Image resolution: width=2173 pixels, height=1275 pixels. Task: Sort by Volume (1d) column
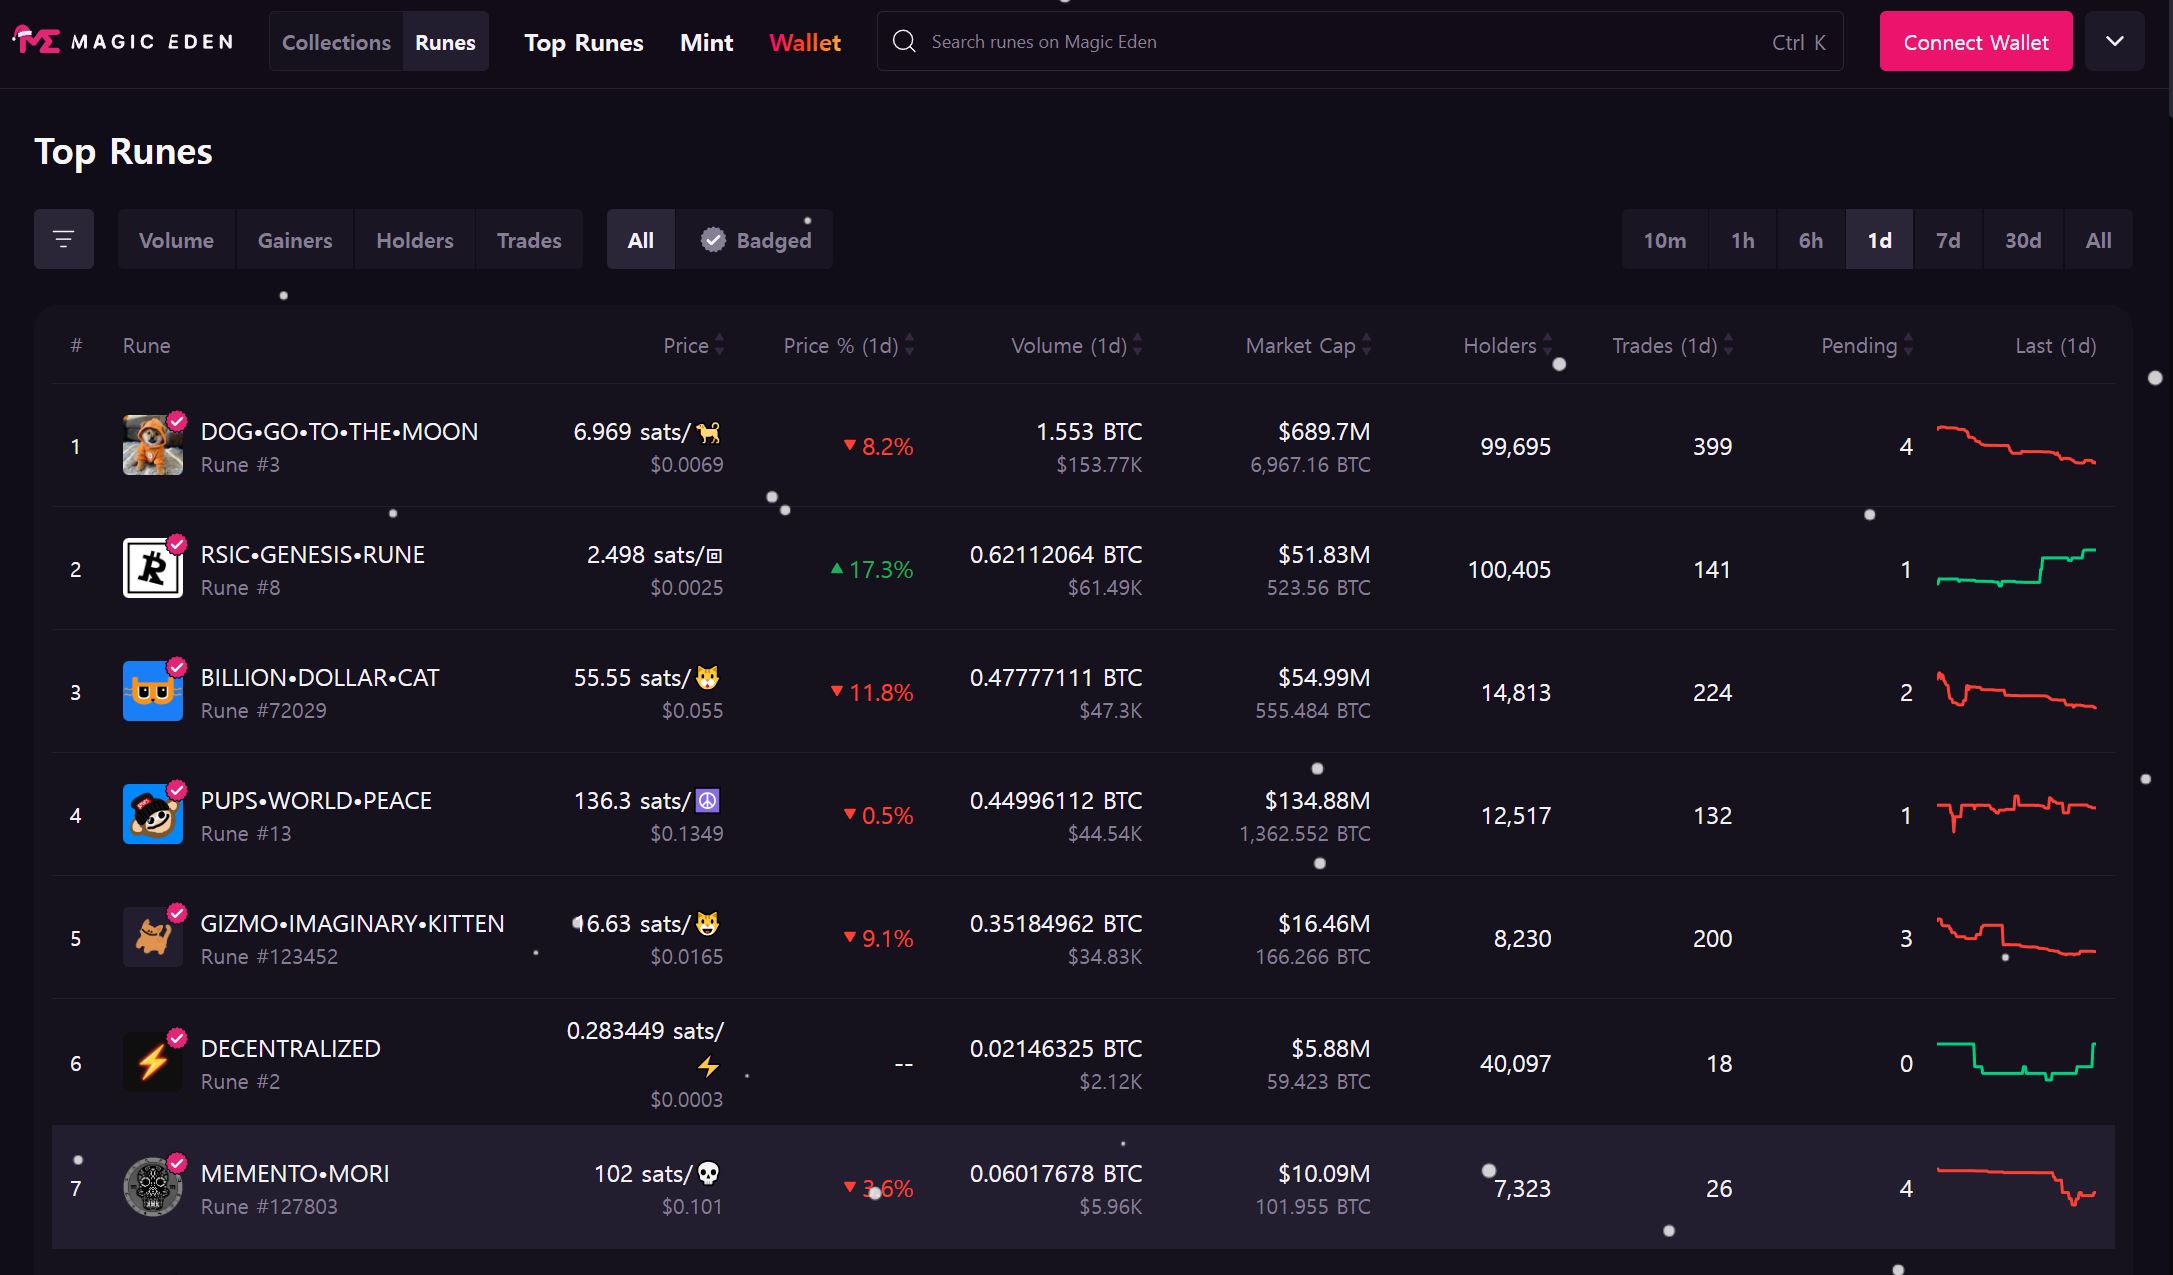pyautogui.click(x=1077, y=345)
